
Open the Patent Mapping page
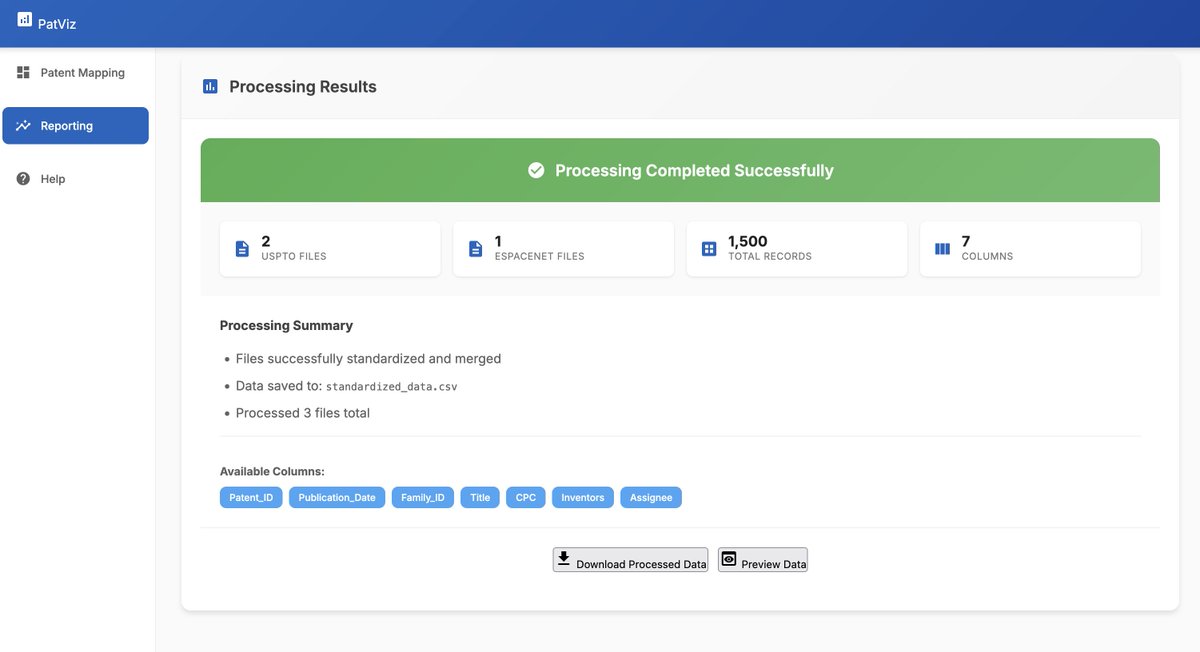75,73
